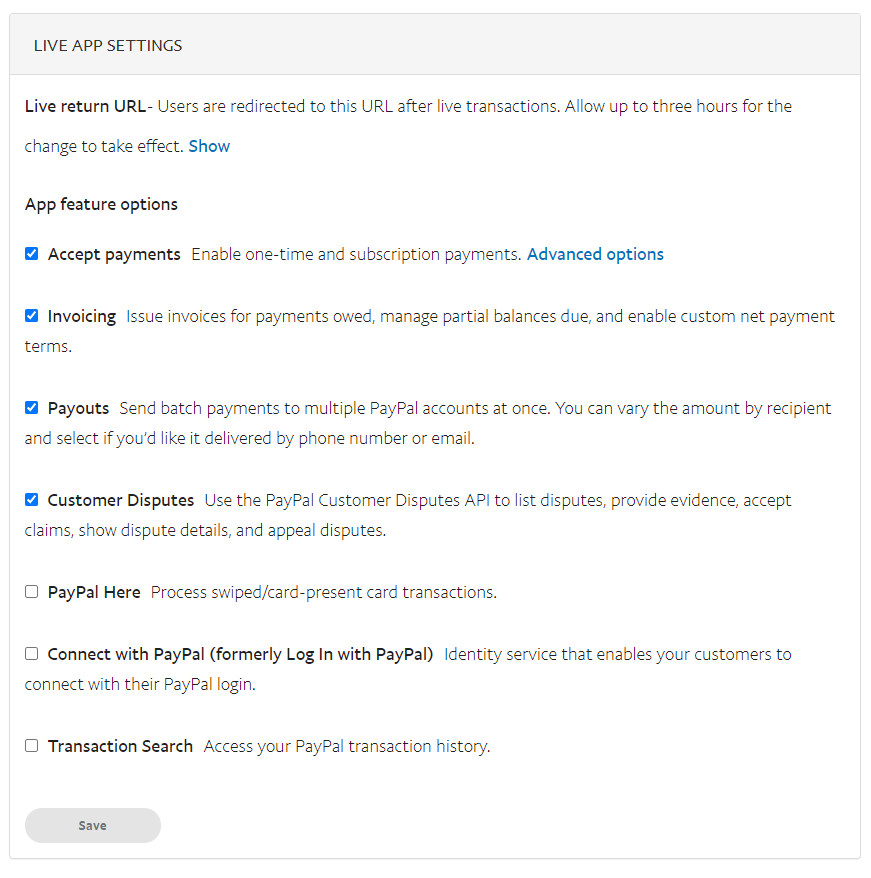Uncheck the Accept payments checkbox

tap(31, 254)
